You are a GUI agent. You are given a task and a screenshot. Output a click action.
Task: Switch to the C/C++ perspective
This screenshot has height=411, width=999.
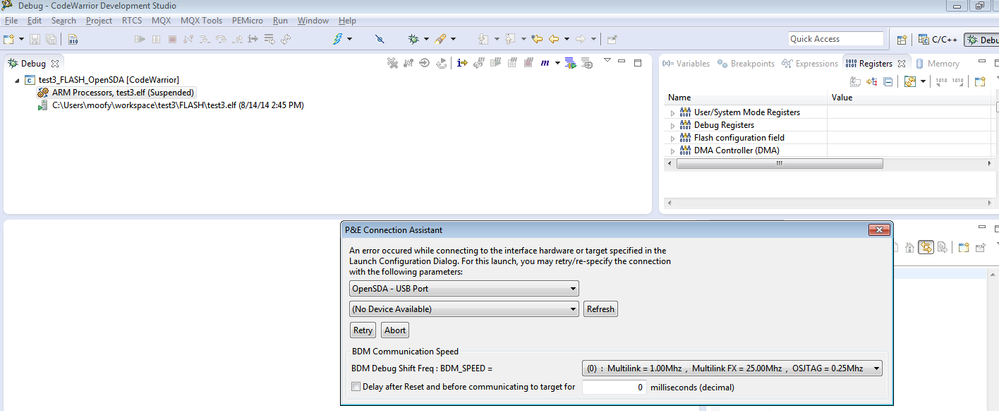tap(938, 40)
